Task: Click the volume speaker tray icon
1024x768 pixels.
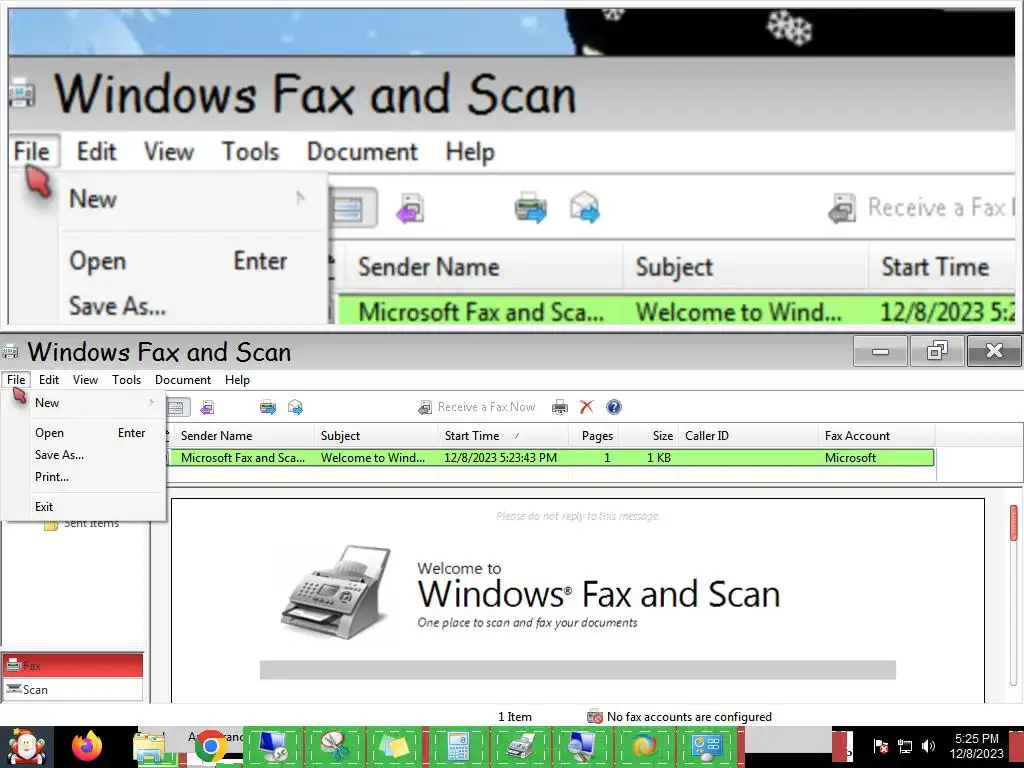Action: pyautogui.click(x=928, y=746)
